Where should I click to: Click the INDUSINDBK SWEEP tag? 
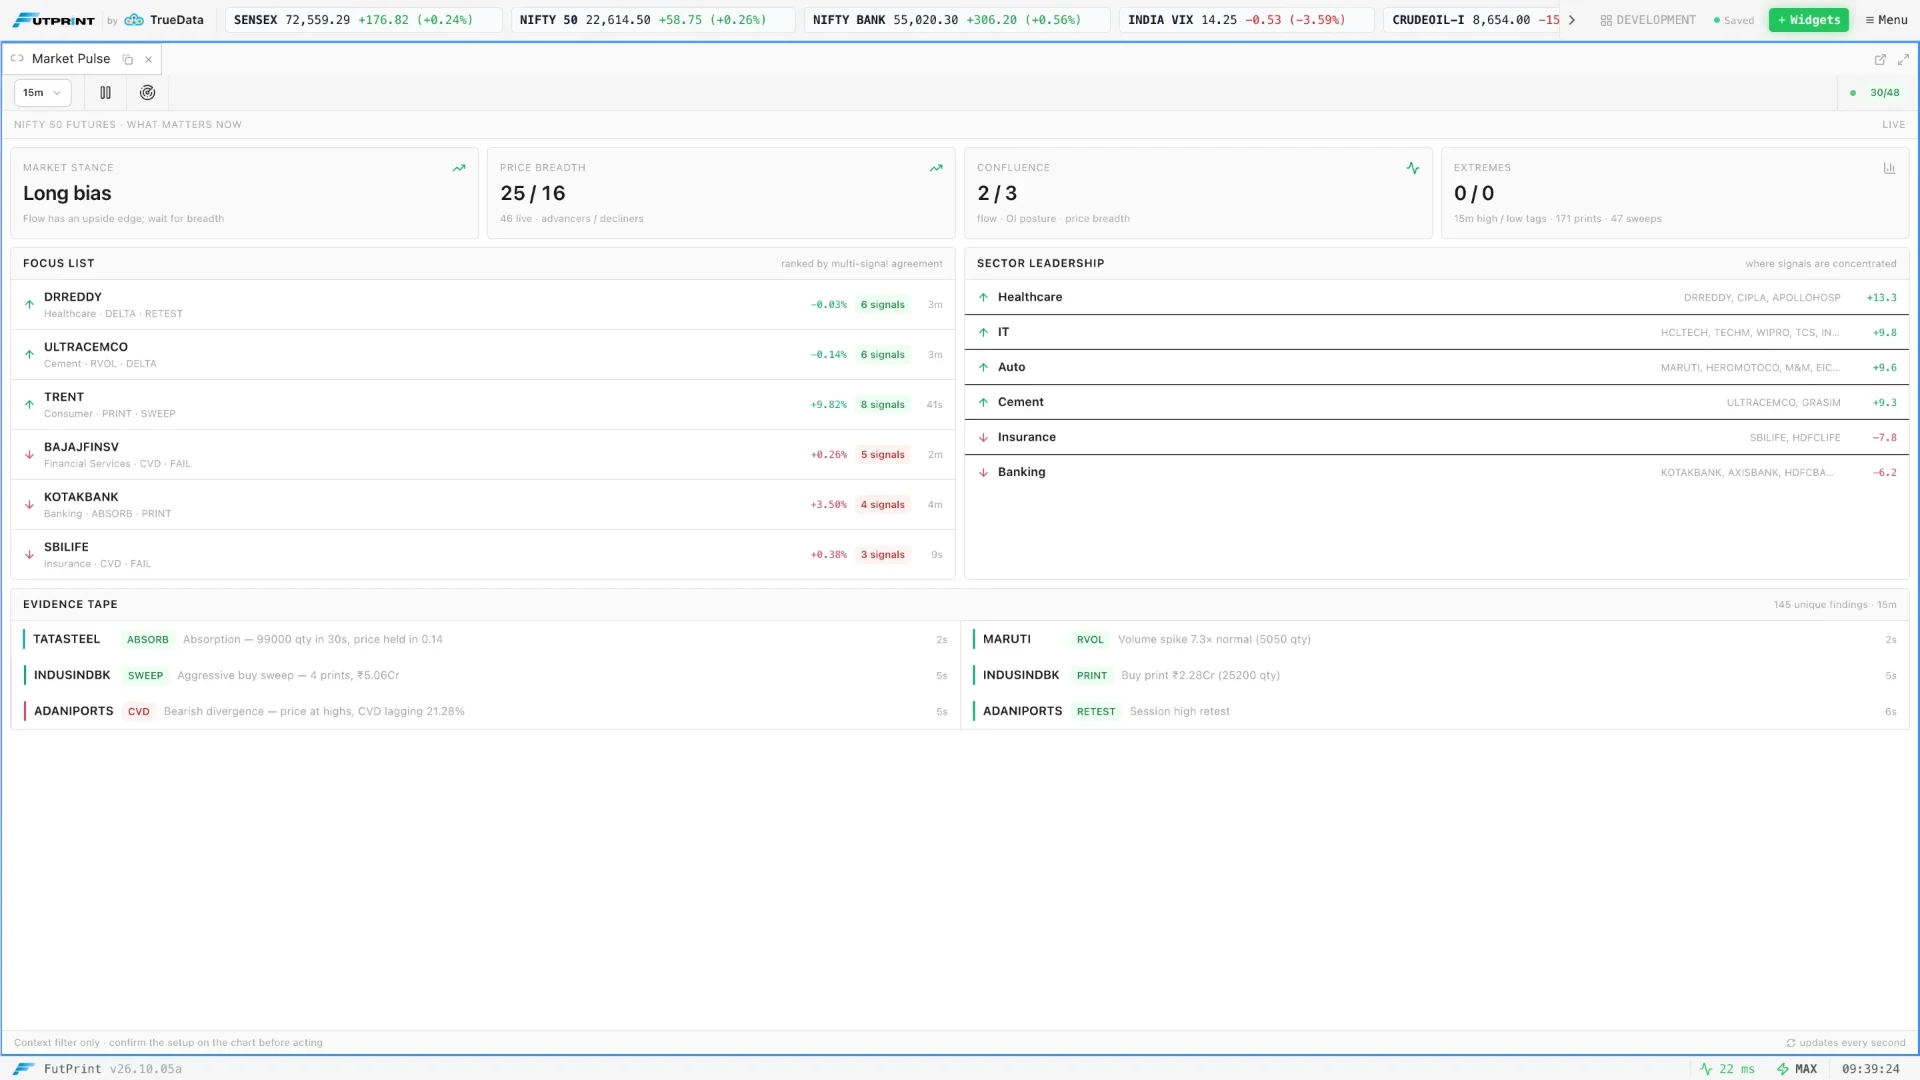(x=145, y=676)
